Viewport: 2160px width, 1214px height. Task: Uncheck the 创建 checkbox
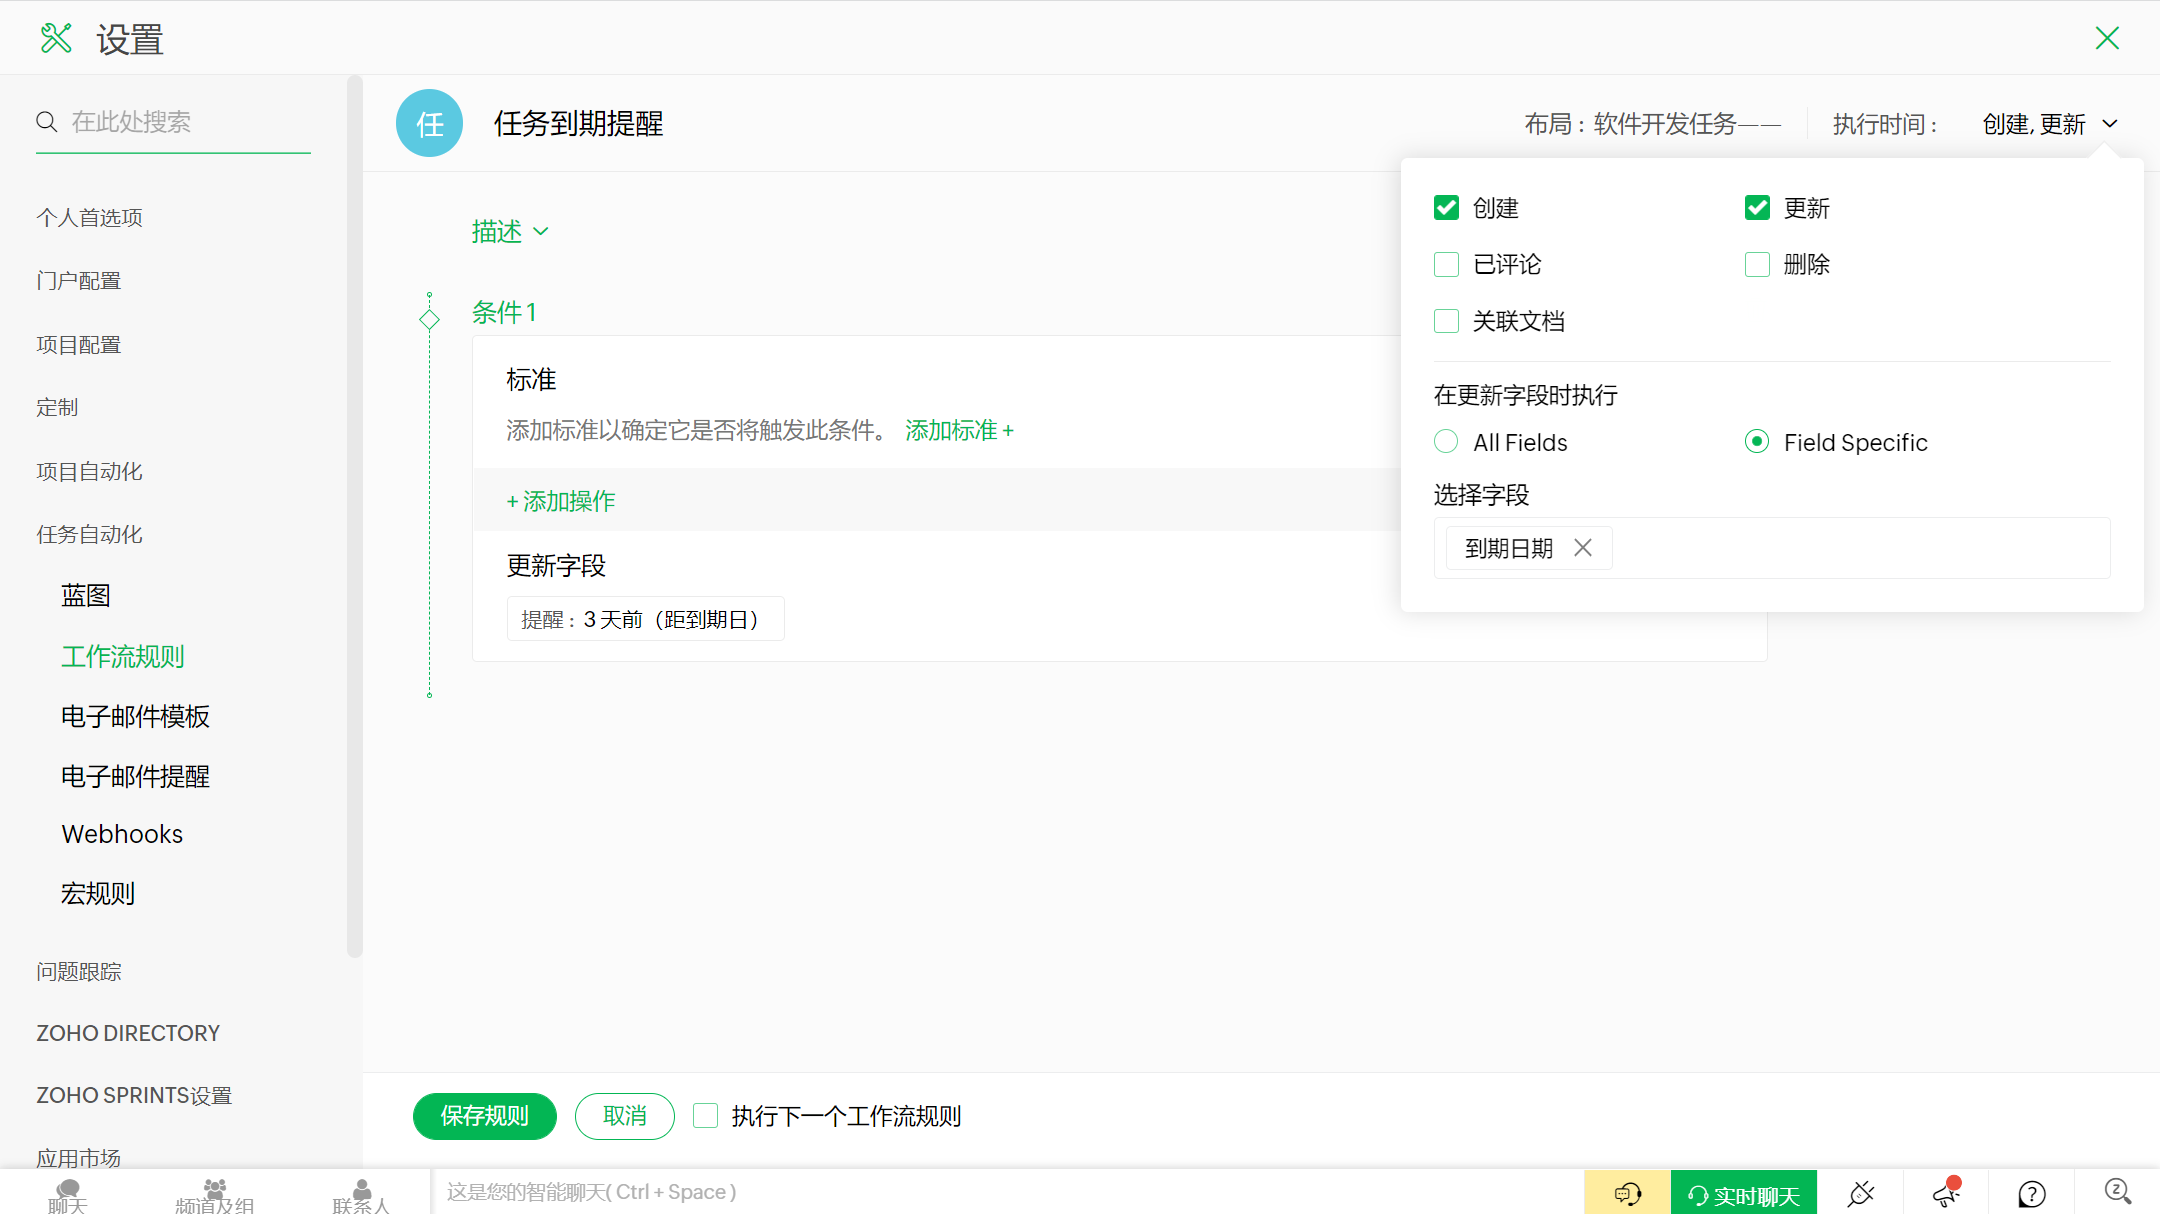(x=1446, y=208)
